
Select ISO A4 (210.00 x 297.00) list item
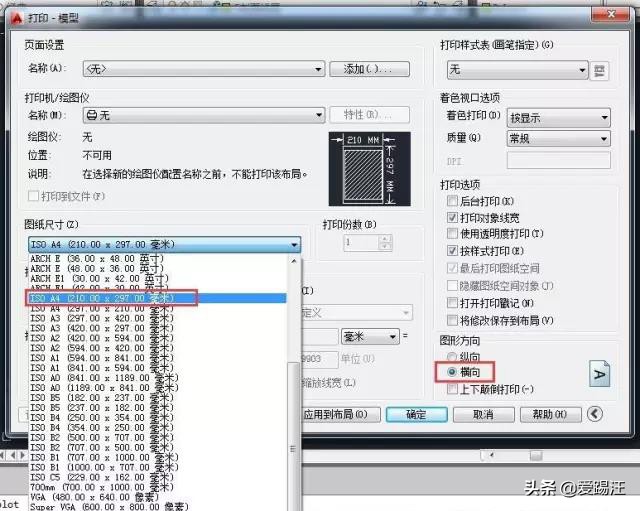pos(158,298)
